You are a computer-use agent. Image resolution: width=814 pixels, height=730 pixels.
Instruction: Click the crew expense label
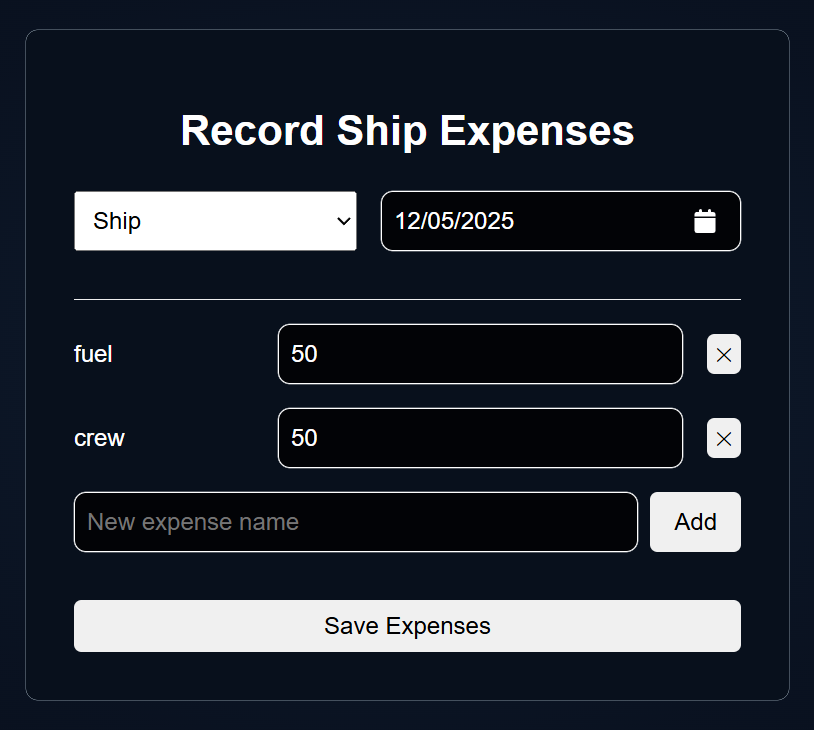coord(99,439)
